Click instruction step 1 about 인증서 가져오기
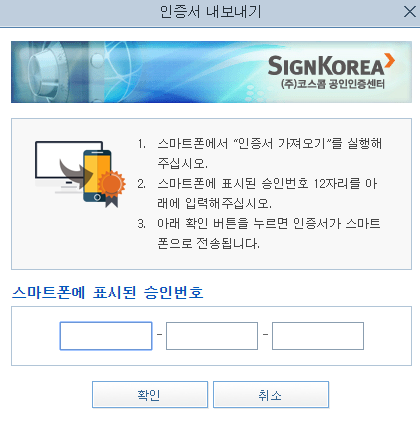Screen dimensions: 420x421 pos(260,153)
